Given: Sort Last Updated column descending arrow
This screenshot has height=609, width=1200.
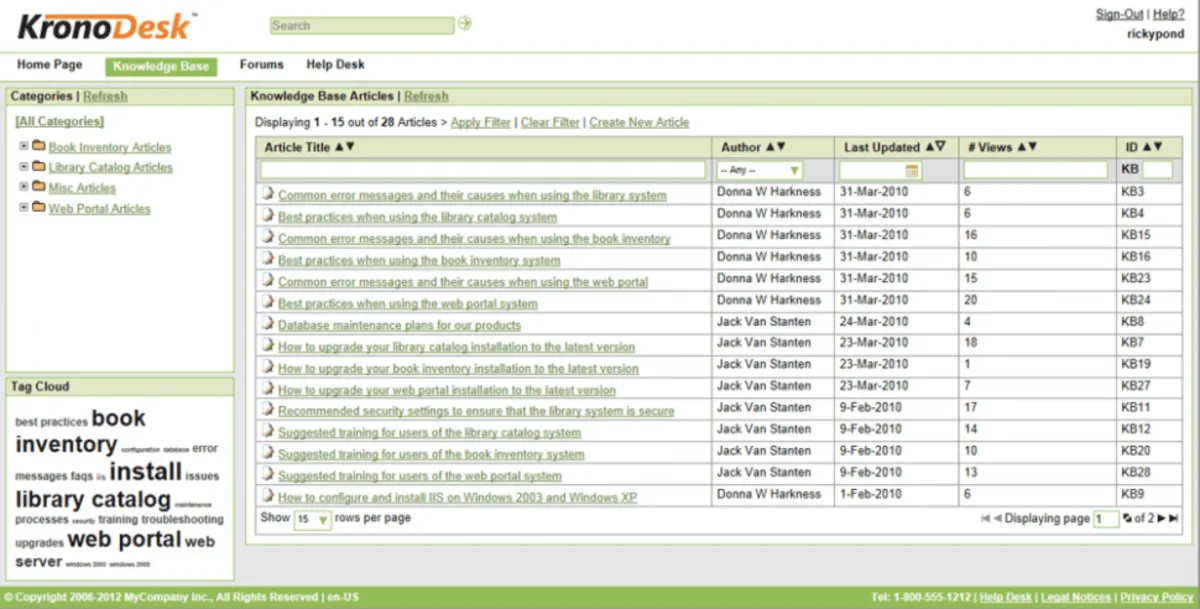Looking at the screenshot, I should click(940, 147).
